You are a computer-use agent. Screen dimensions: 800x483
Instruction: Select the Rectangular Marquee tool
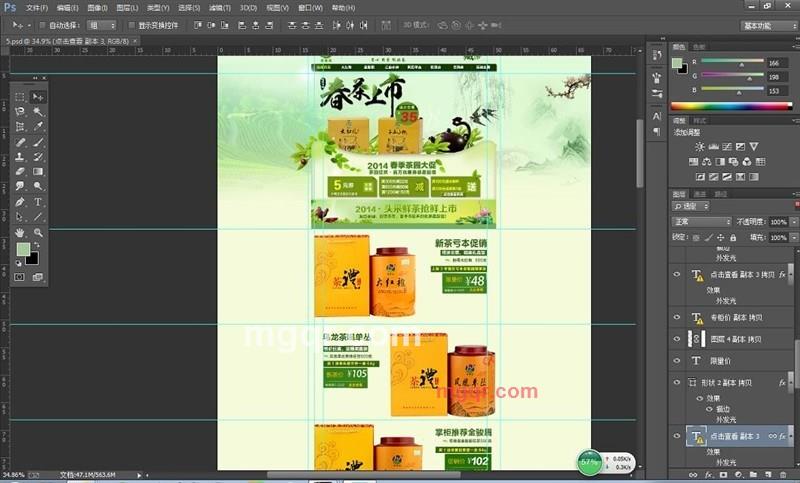coord(20,97)
